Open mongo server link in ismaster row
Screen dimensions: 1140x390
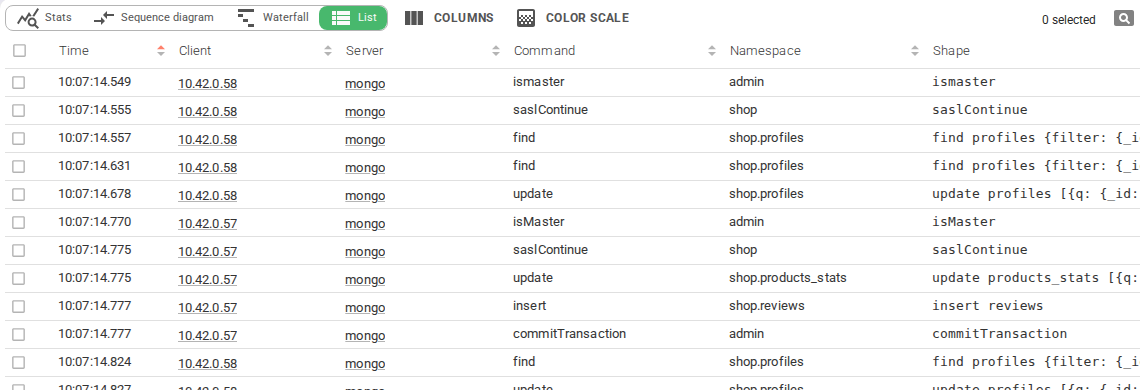coord(365,83)
